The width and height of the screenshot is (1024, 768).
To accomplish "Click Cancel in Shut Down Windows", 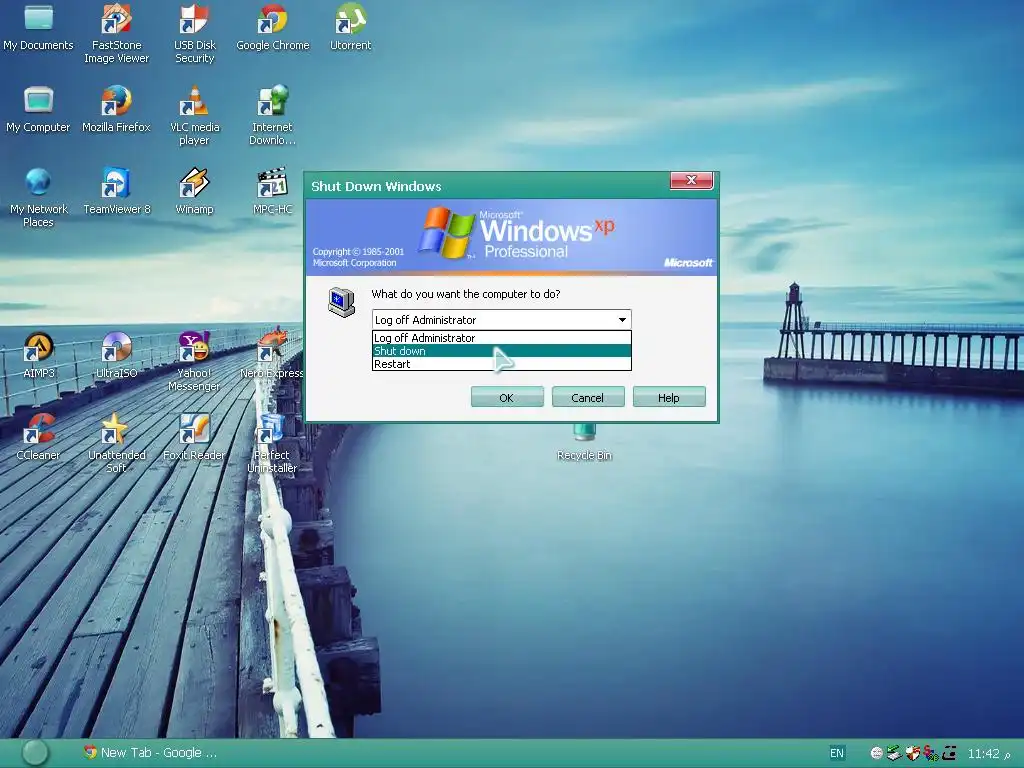I will click(588, 397).
